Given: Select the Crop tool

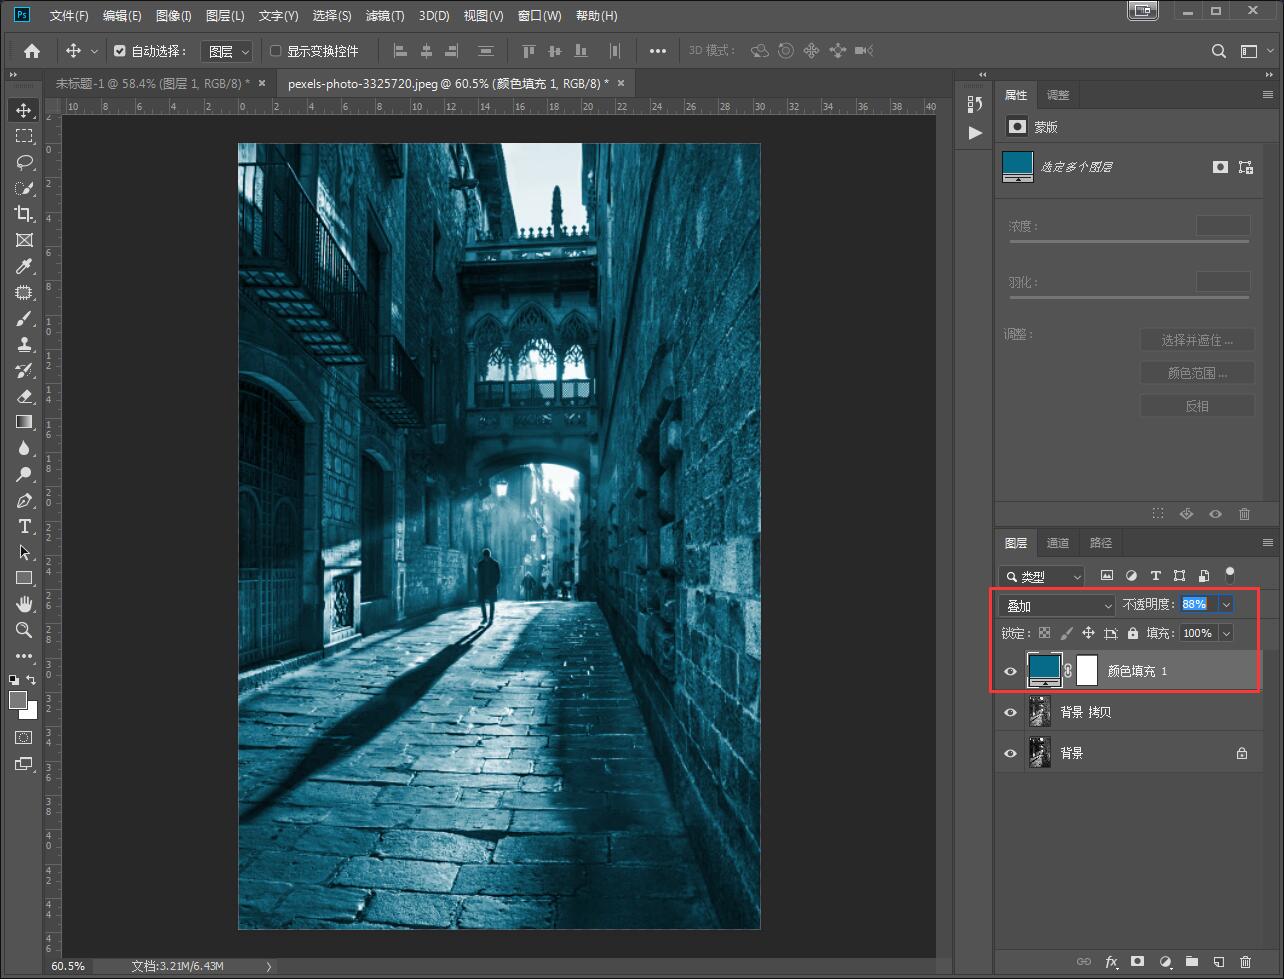Looking at the screenshot, I should [x=24, y=214].
